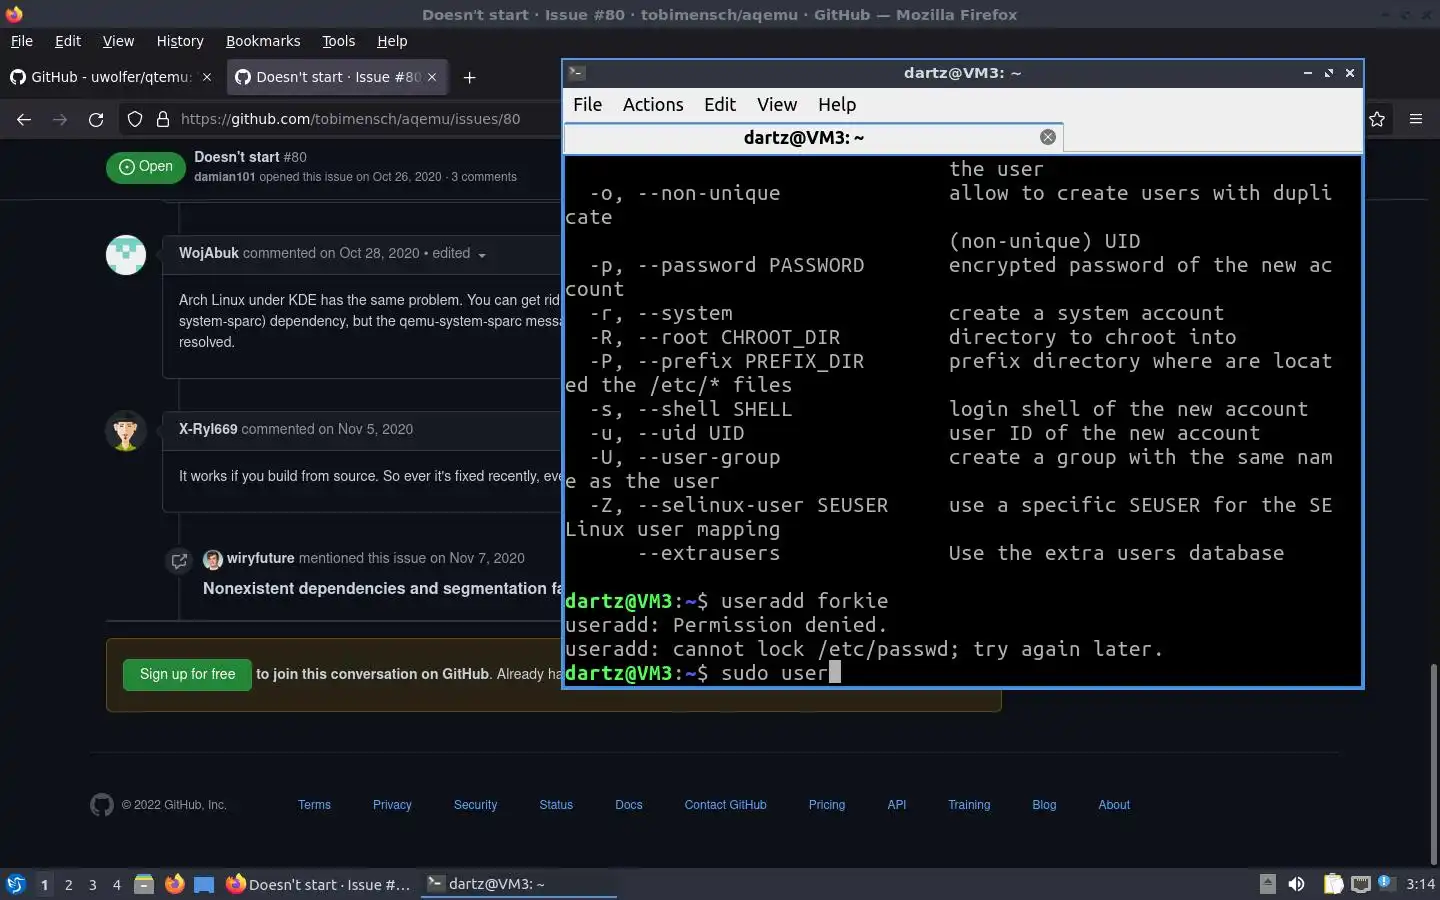The image size is (1440, 900).
Task: Open WojAbuk's username link
Action: click(x=209, y=253)
